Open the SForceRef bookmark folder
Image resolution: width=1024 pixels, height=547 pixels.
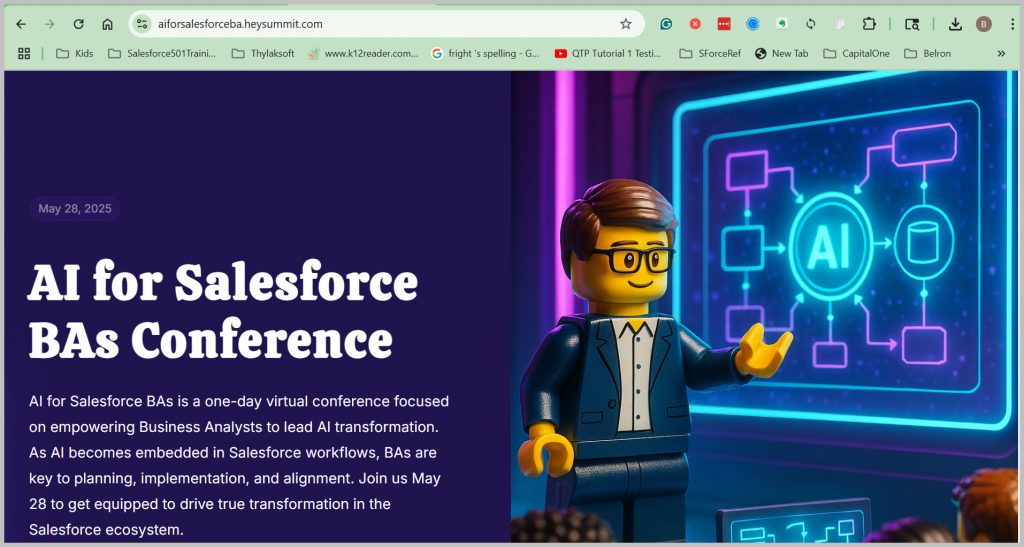click(x=711, y=54)
